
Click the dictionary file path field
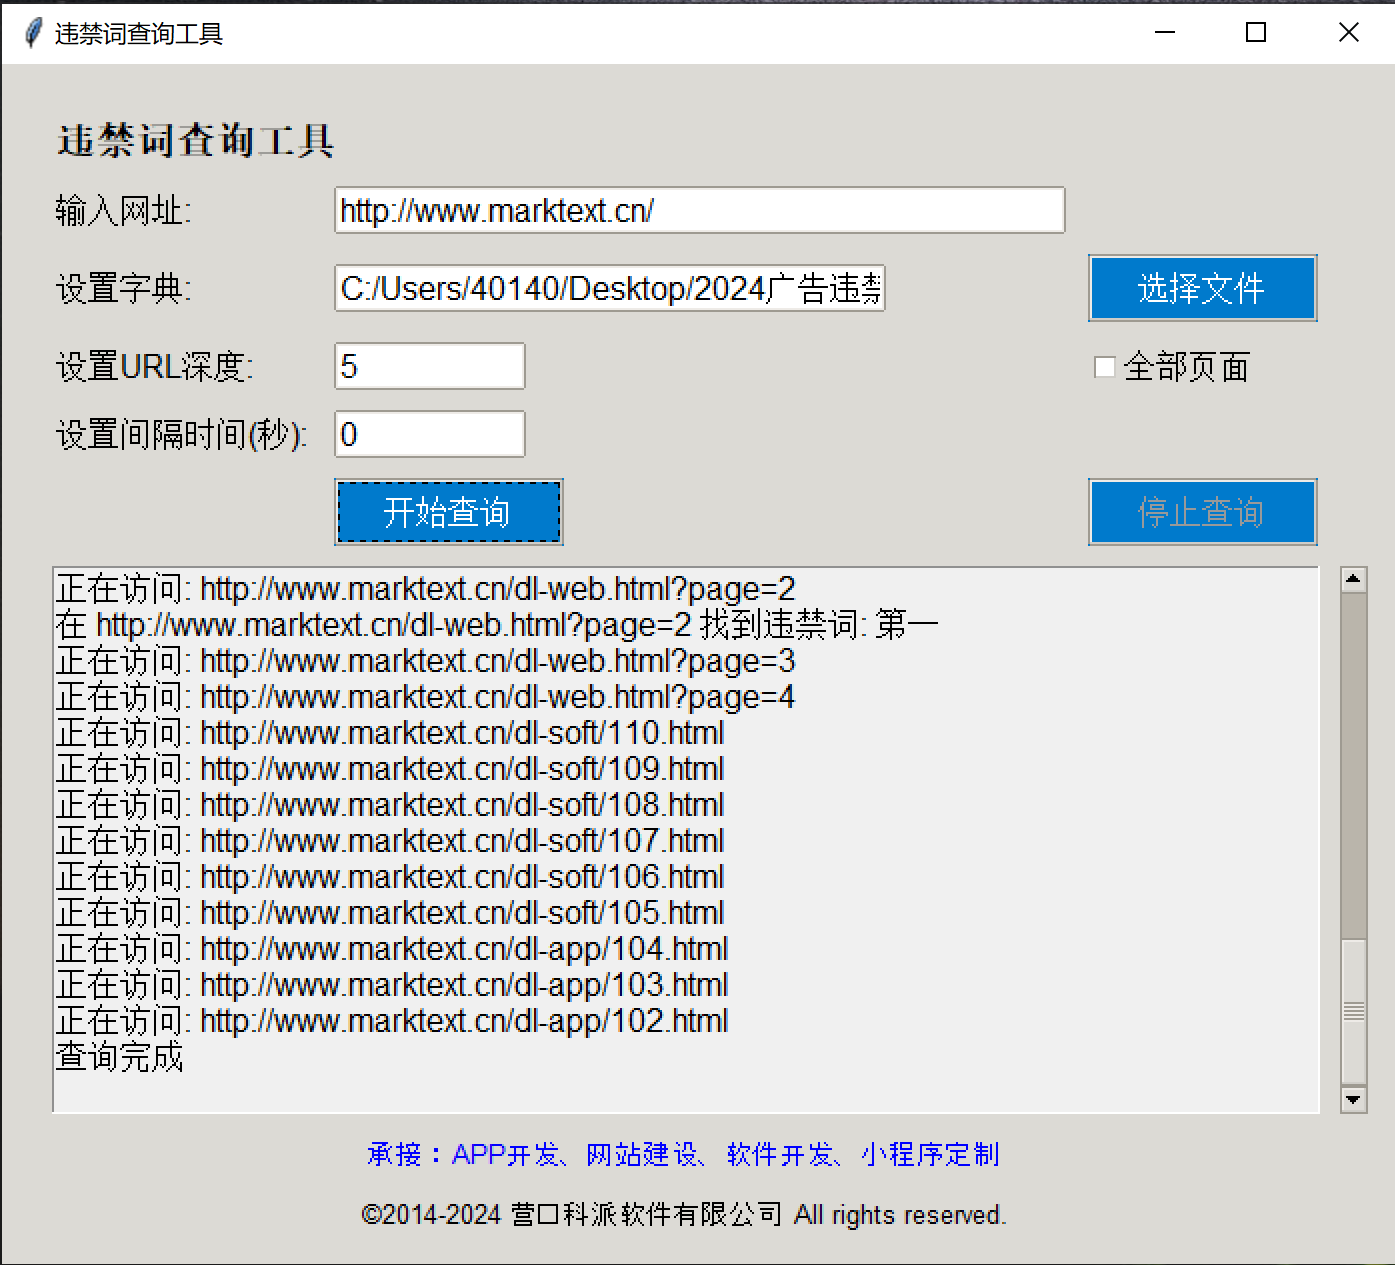point(610,288)
